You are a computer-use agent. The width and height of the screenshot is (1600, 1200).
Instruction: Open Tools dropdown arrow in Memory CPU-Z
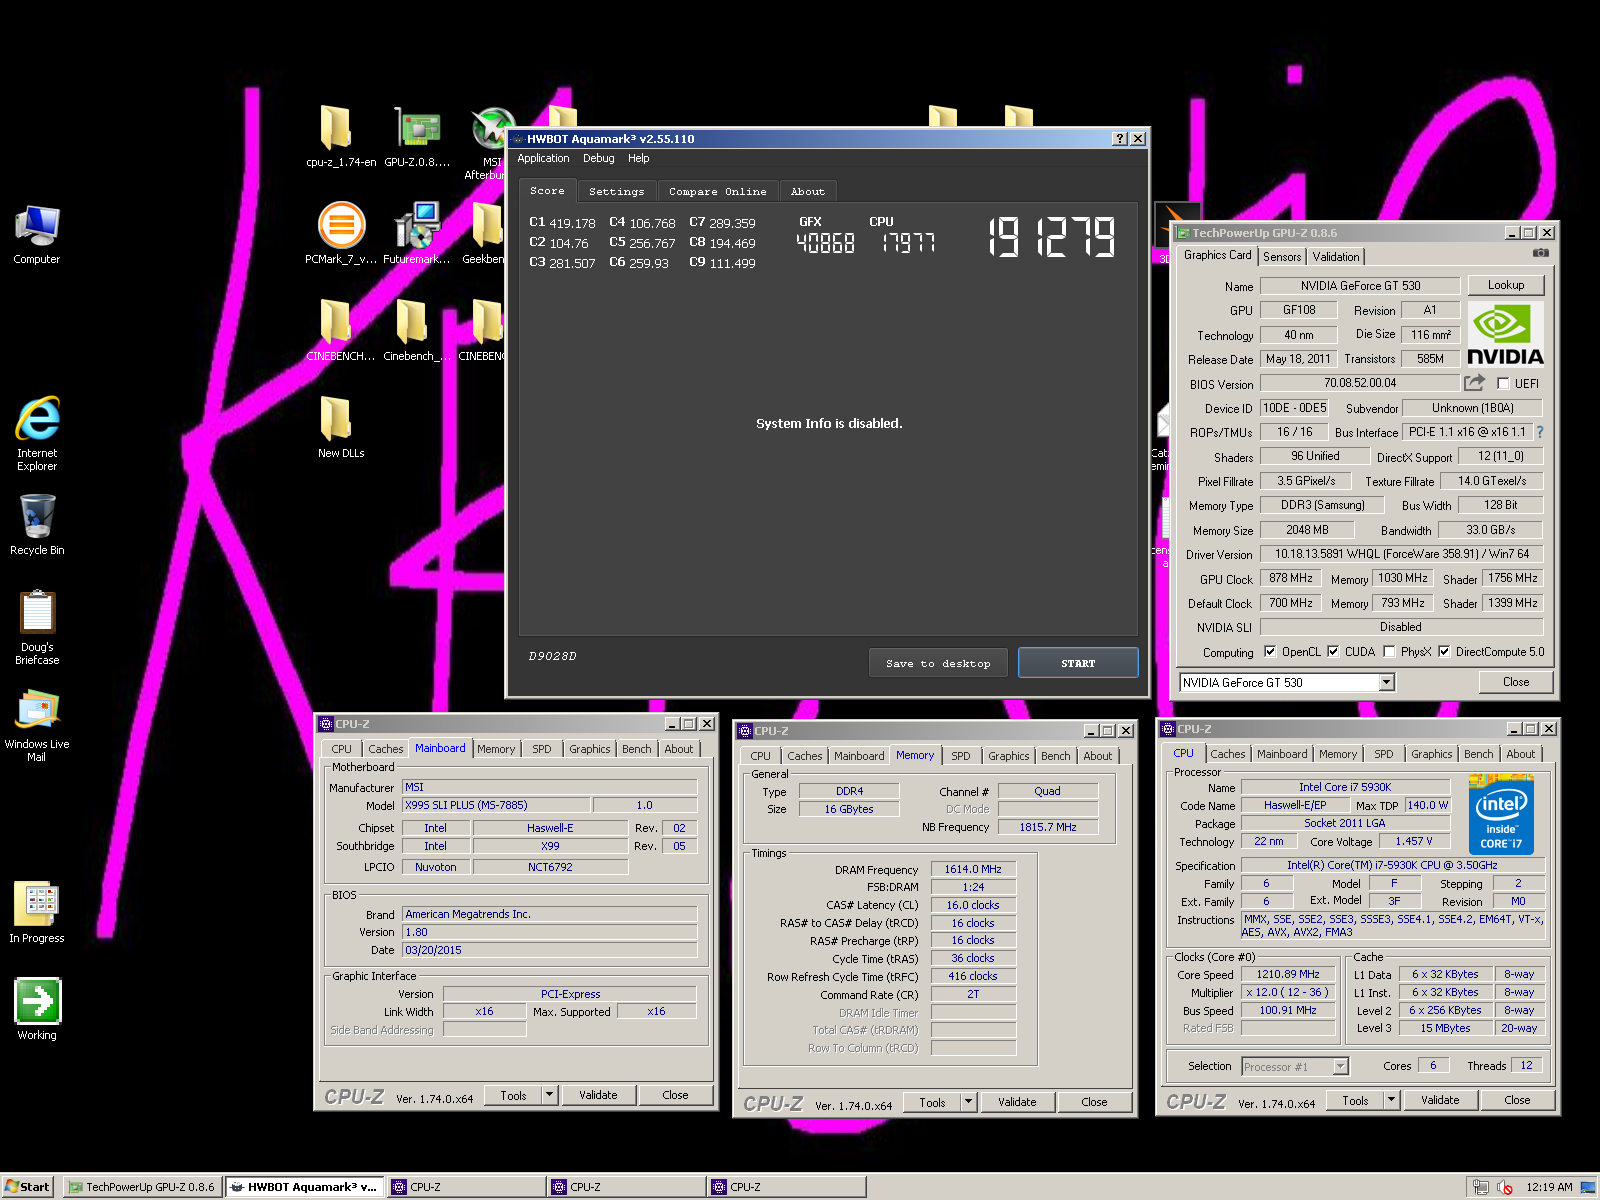pos(968,1102)
